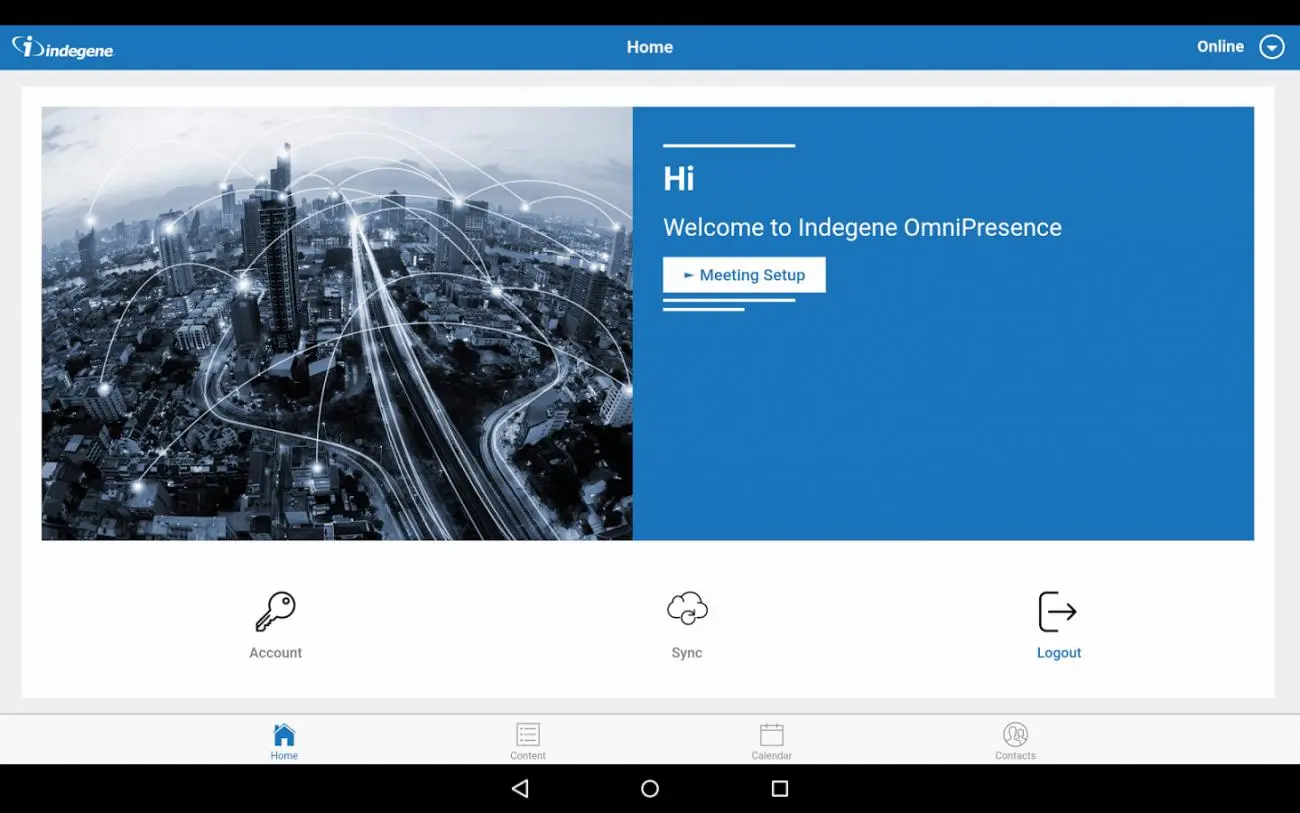Open the Calendar tab
The width and height of the screenshot is (1300, 813).
(771, 741)
